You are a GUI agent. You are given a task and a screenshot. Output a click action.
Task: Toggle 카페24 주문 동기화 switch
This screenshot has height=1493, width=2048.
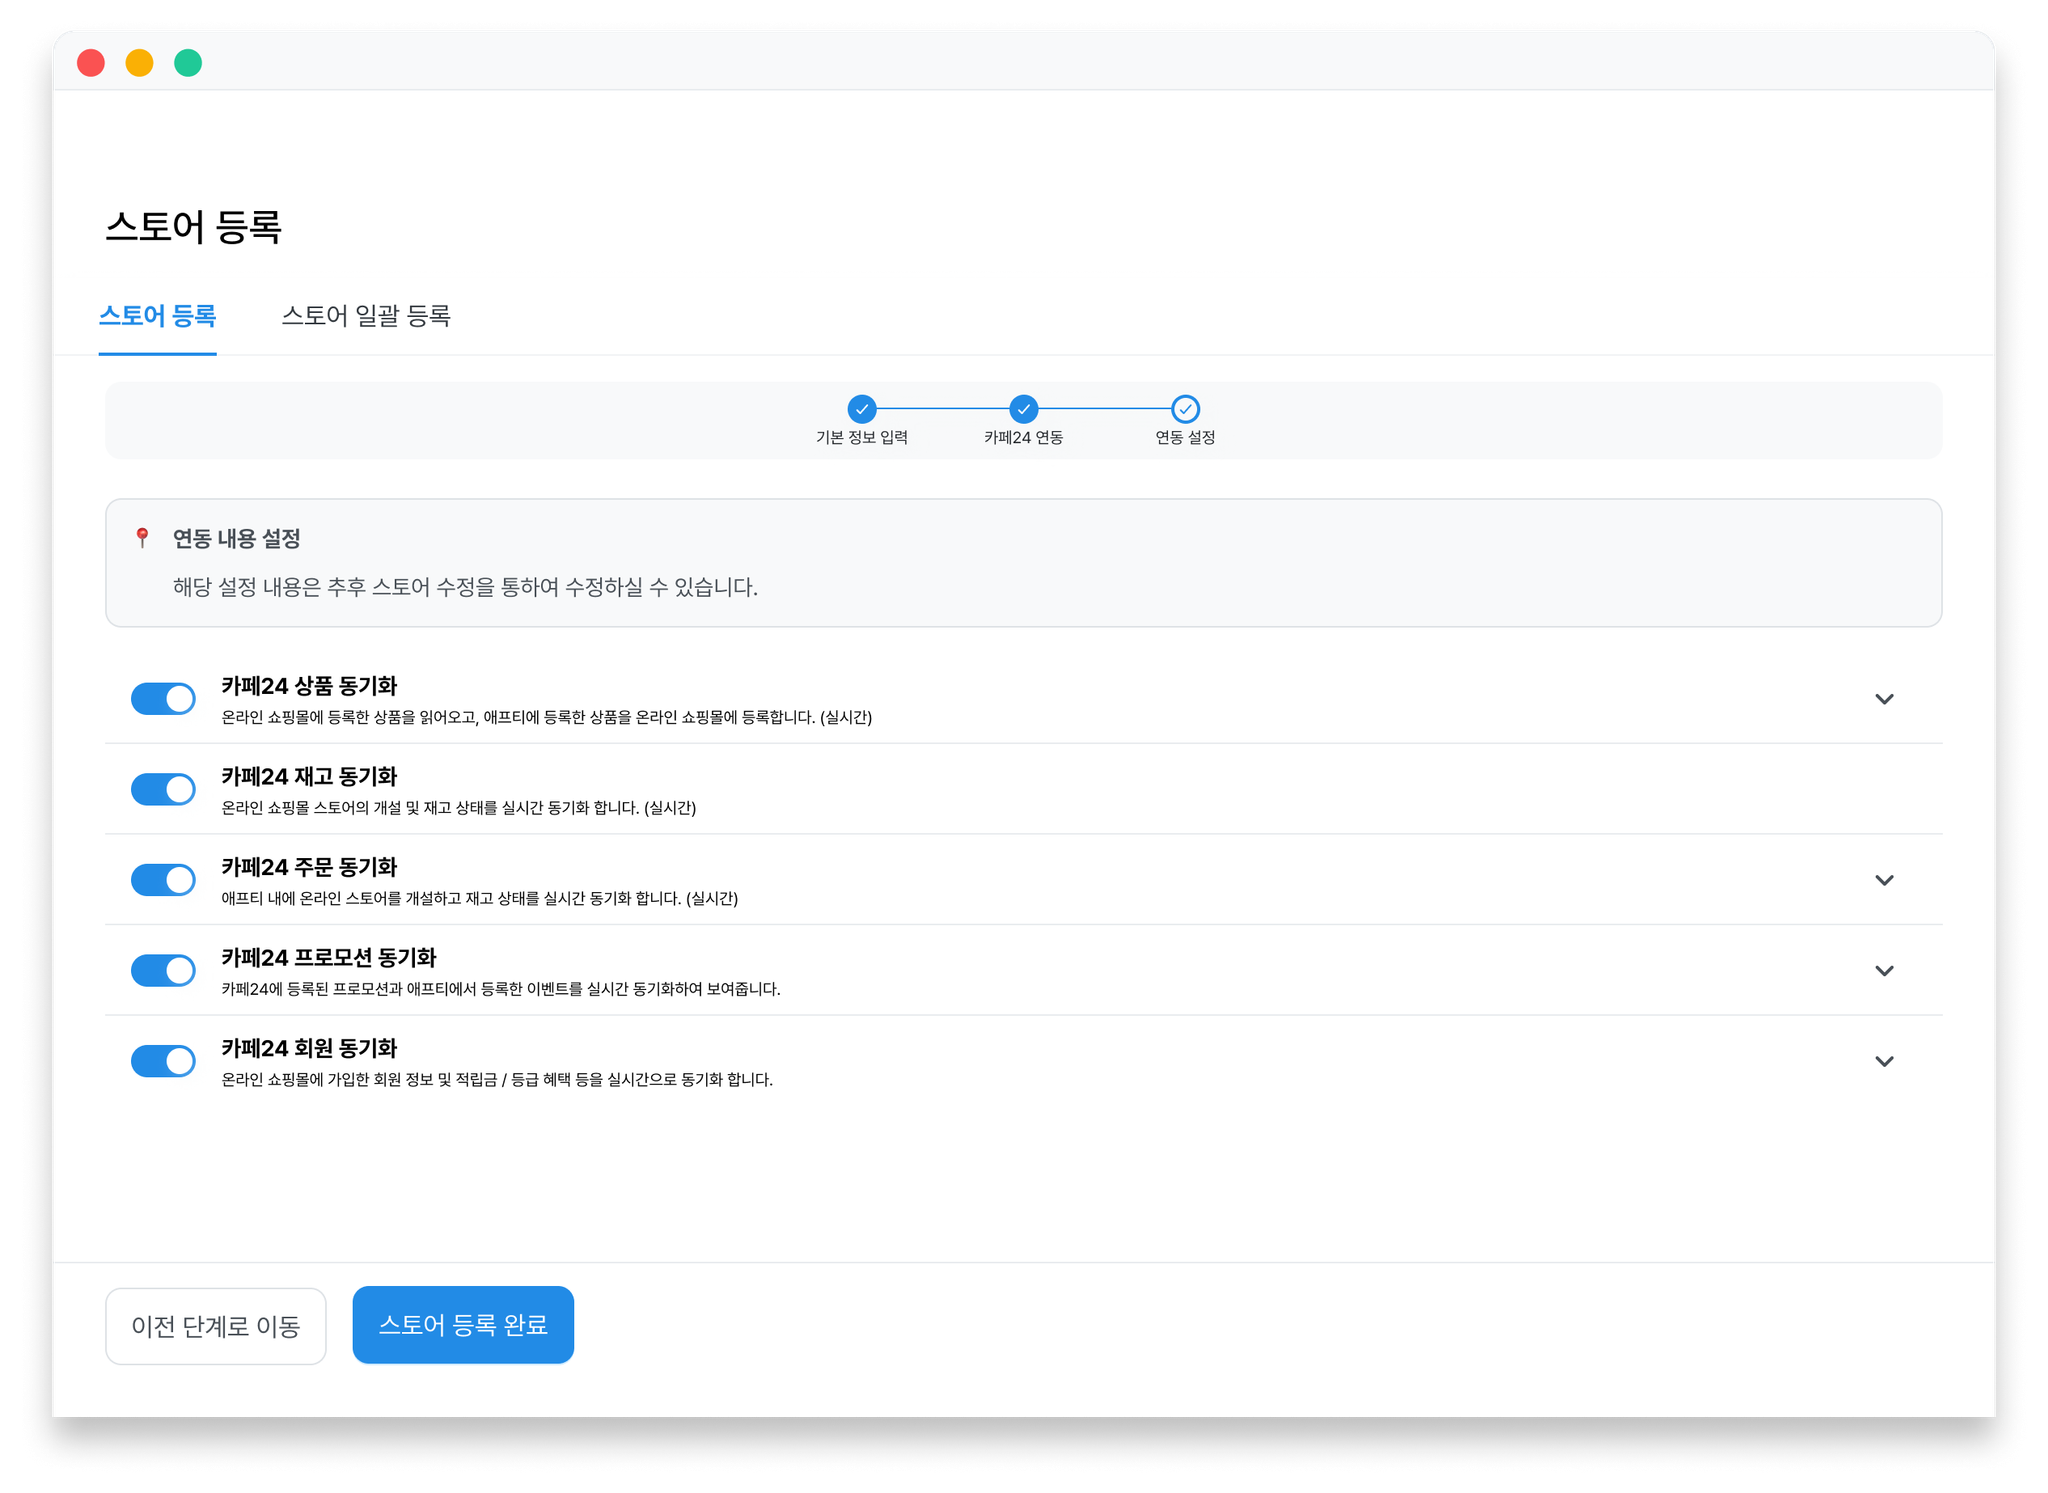pyautogui.click(x=163, y=880)
